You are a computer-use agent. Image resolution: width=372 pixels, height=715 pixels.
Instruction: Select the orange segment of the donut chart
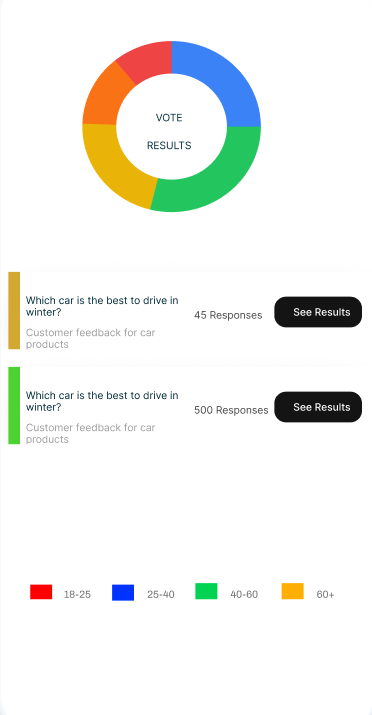[x=105, y=98]
